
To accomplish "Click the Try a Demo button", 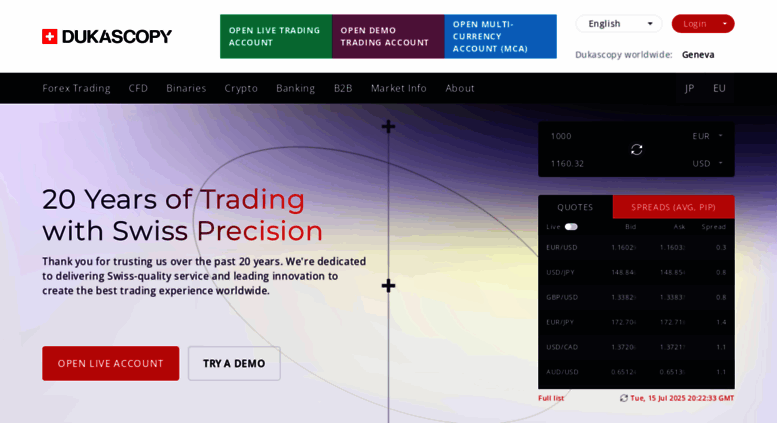I will tap(234, 364).
